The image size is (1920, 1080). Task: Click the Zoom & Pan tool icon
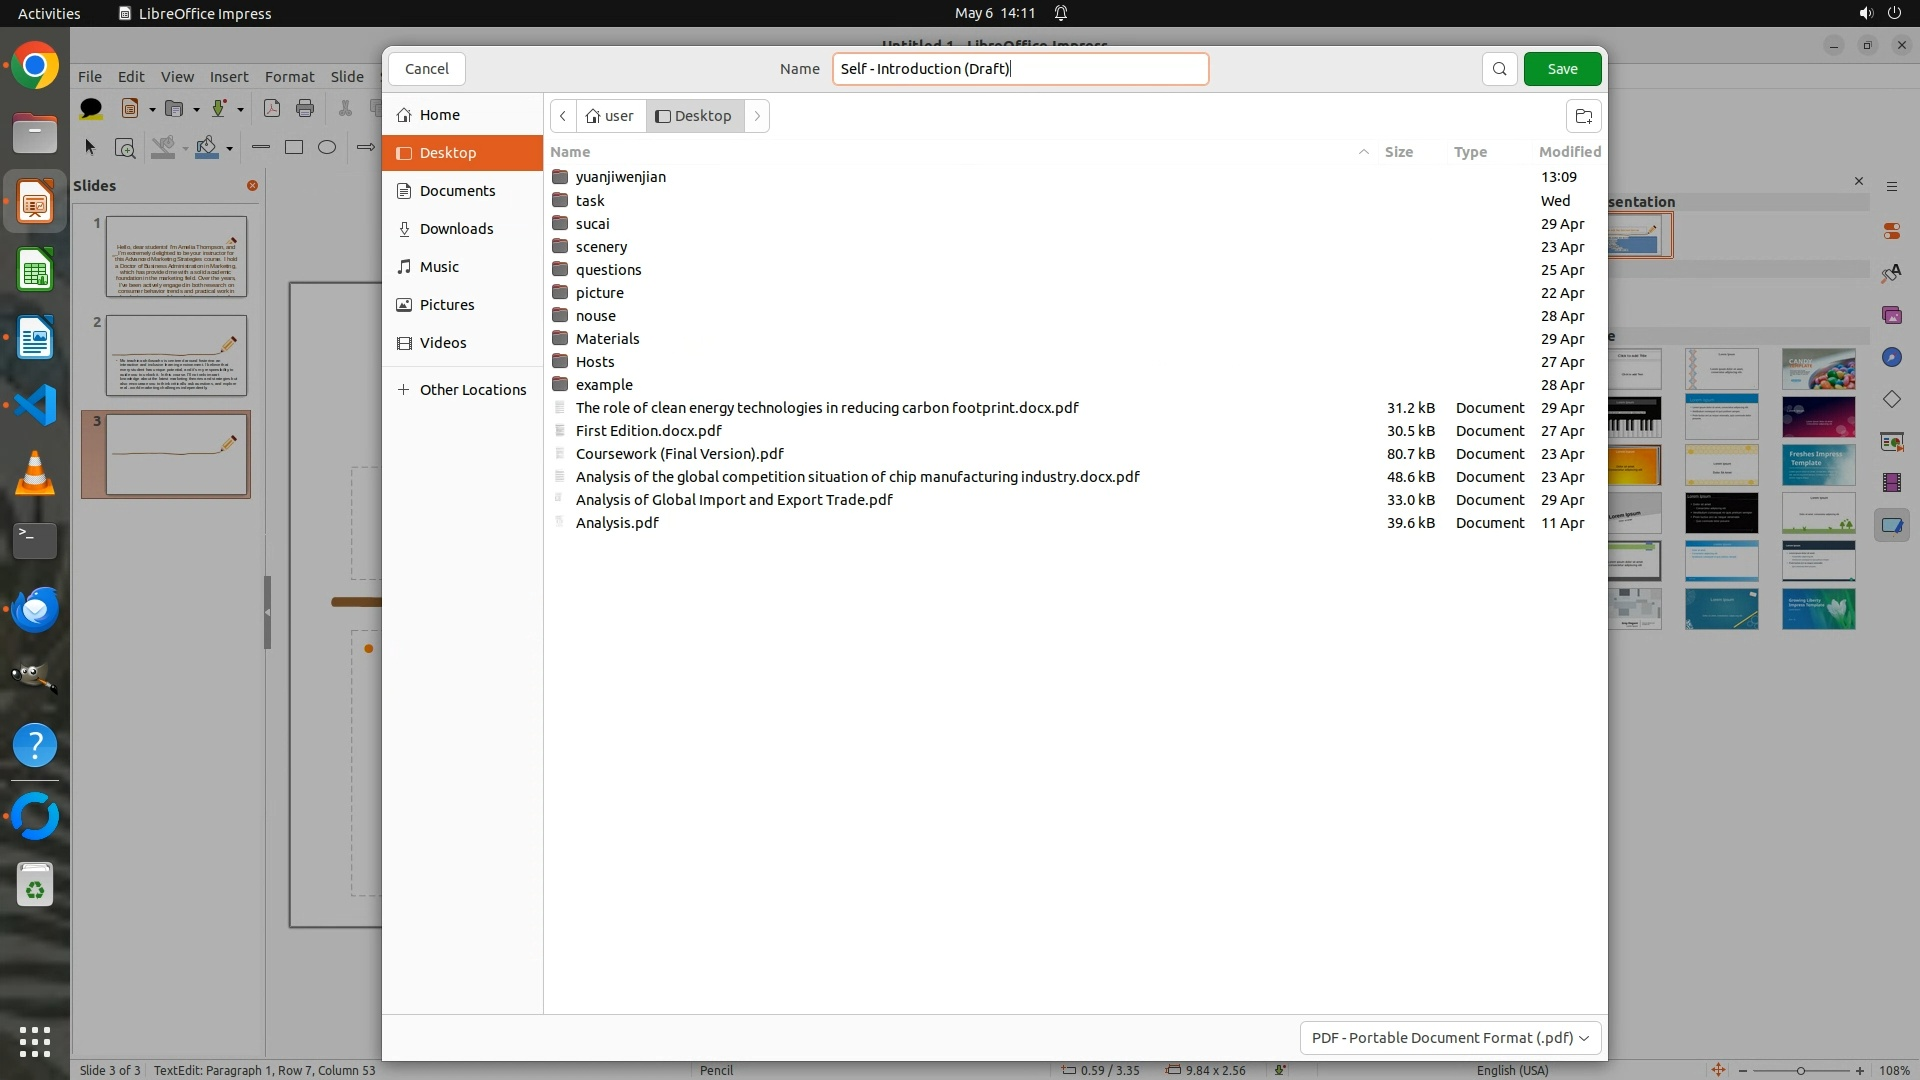125,148
